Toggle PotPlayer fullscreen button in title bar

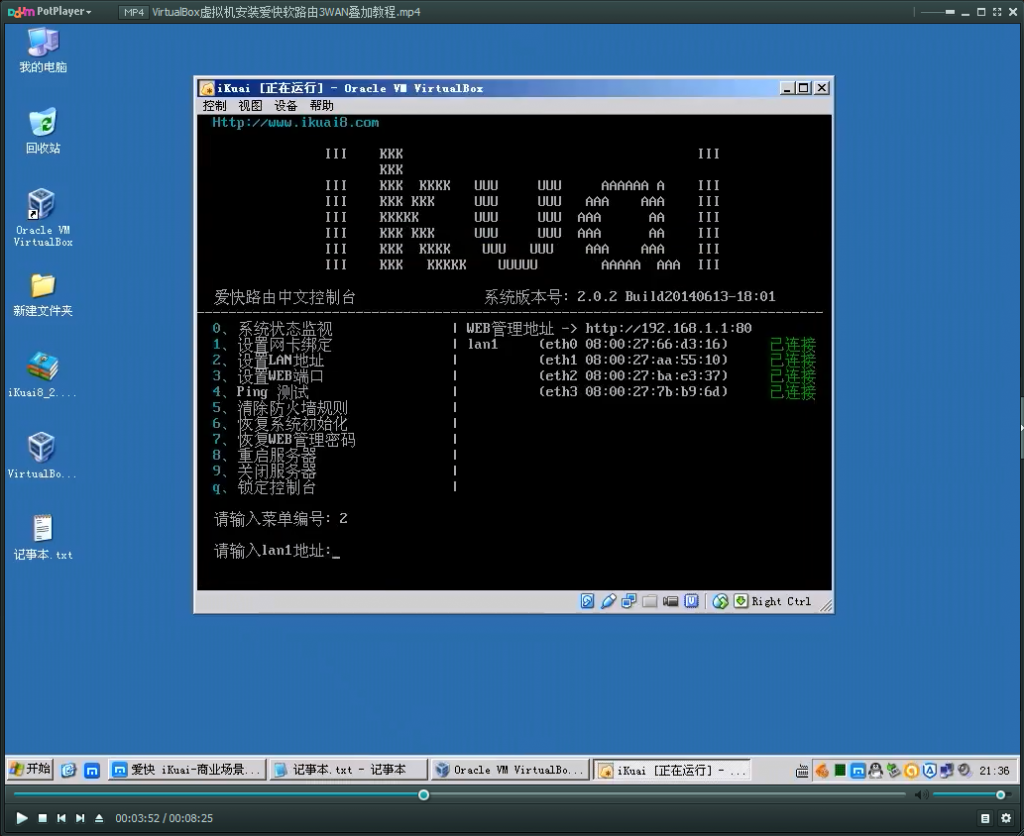pos(997,12)
